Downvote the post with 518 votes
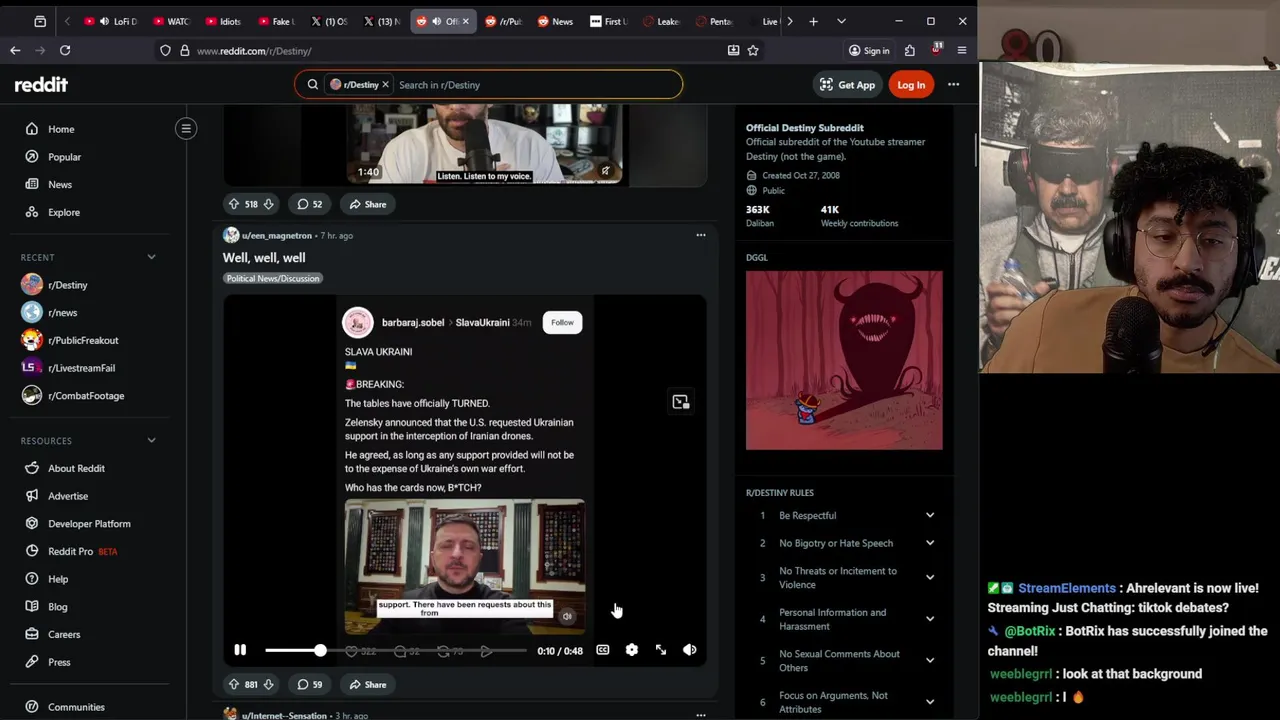The image size is (1280, 720). [x=268, y=204]
